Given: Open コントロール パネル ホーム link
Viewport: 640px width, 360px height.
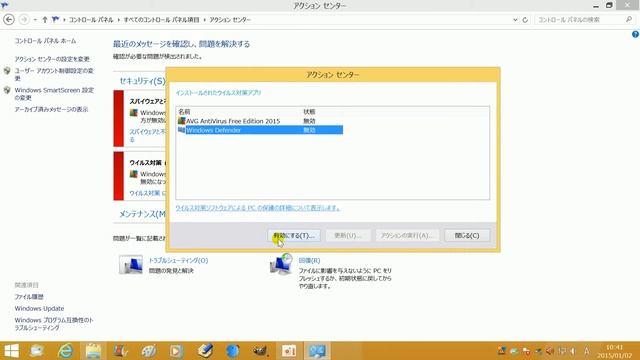Looking at the screenshot, I should pos(45,41).
